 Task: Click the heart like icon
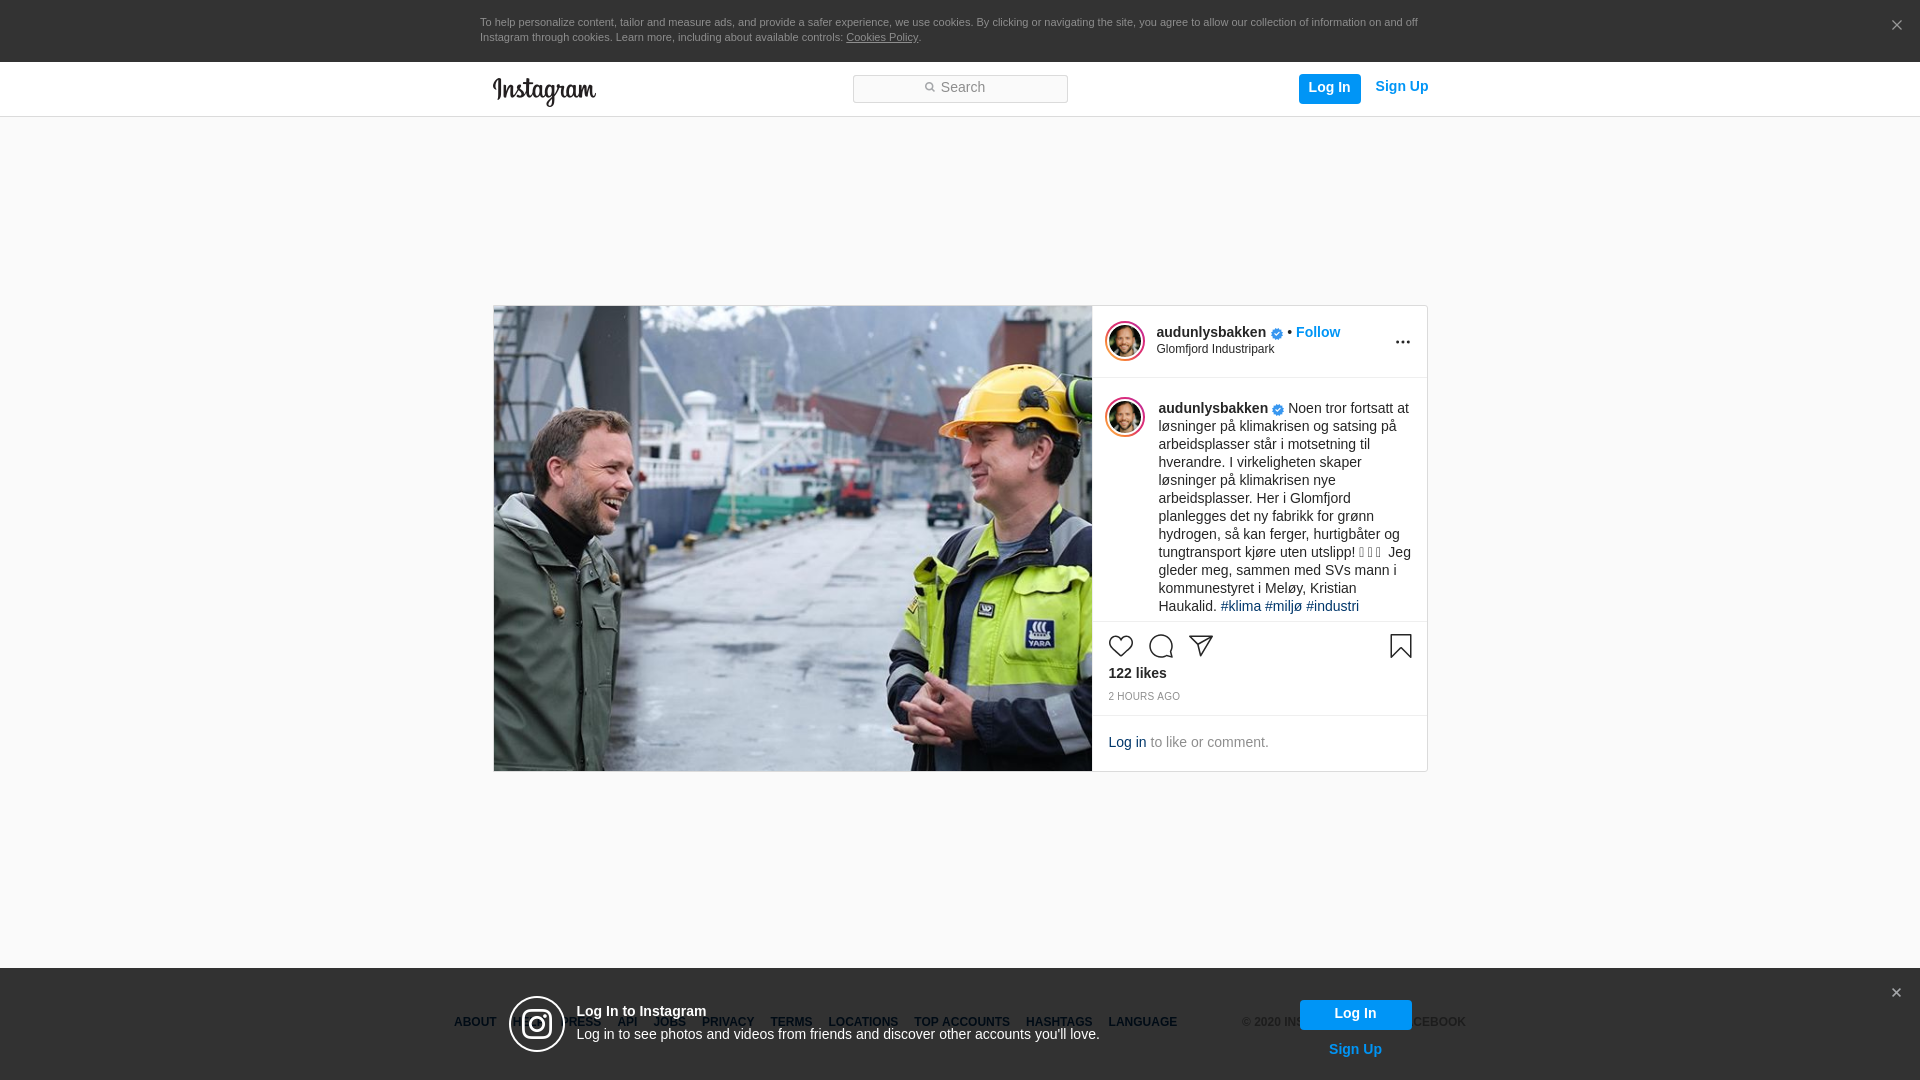[x=1120, y=646]
